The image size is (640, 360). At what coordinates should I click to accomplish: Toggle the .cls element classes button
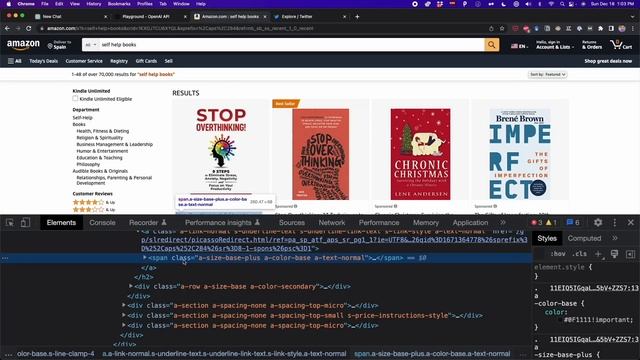click(580, 254)
